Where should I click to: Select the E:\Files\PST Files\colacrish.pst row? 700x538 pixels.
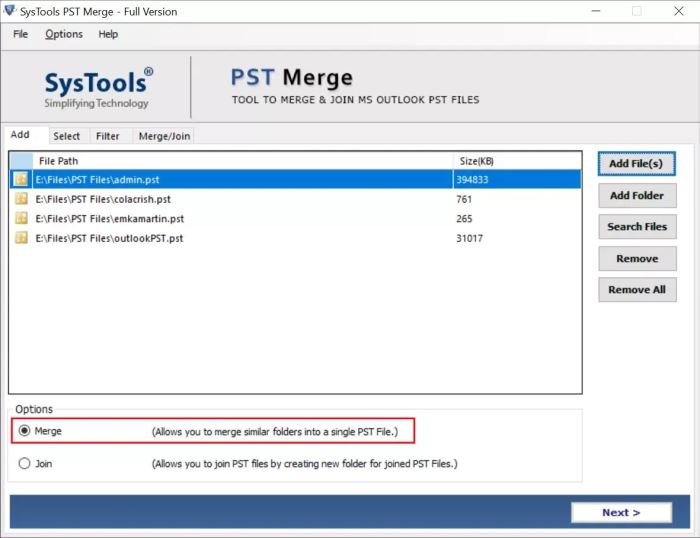[296, 199]
